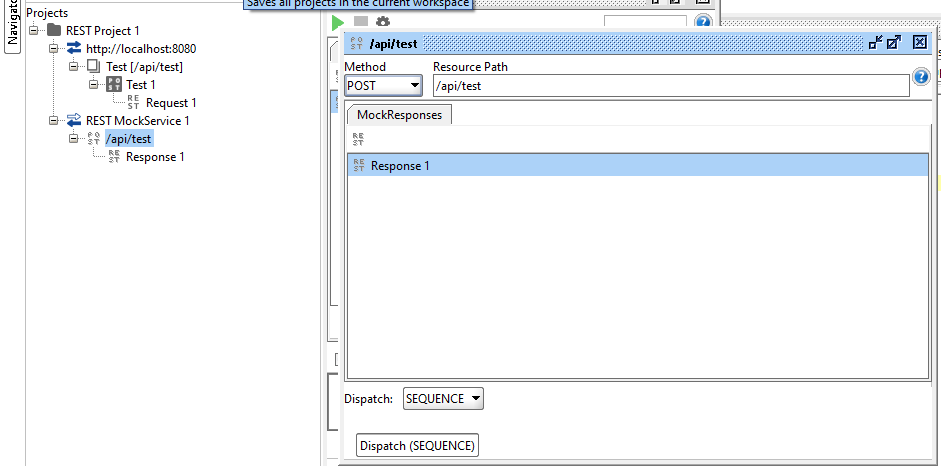The image size is (941, 466).
Task: Start the mock service with green play button
Action: point(339,21)
